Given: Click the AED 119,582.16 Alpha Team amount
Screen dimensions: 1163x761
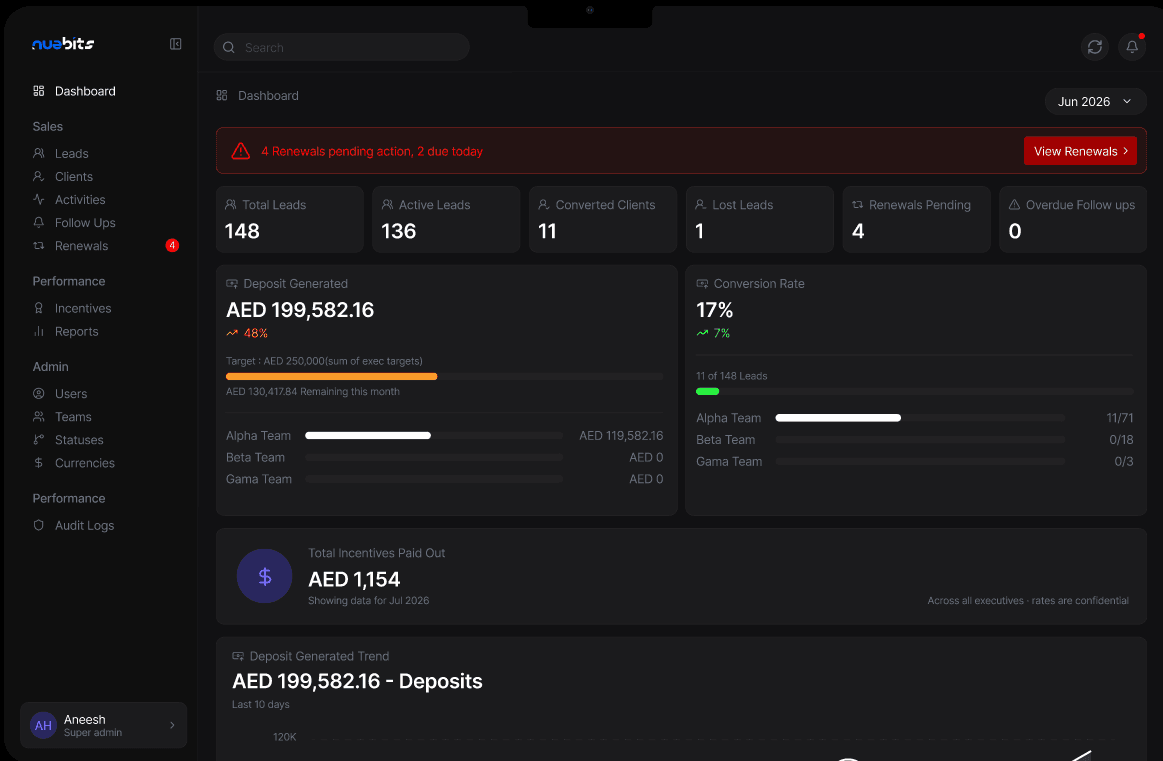Looking at the screenshot, I should (621, 435).
